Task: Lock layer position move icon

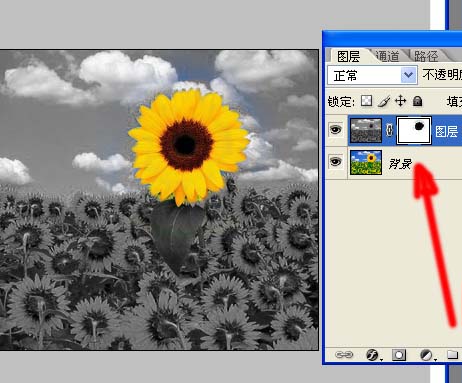Action: [x=400, y=101]
